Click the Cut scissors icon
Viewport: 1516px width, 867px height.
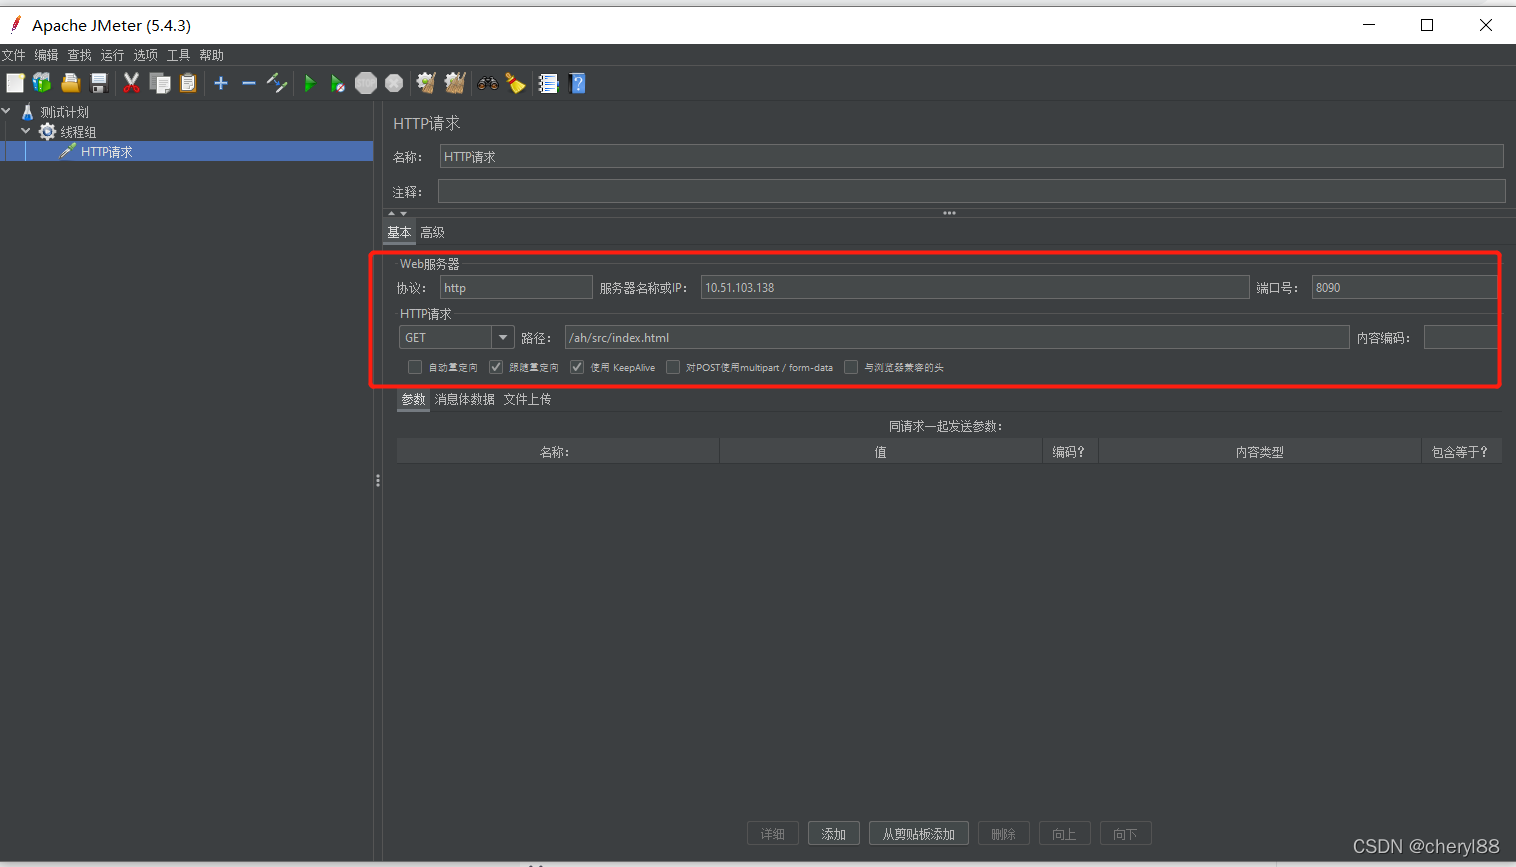point(131,83)
